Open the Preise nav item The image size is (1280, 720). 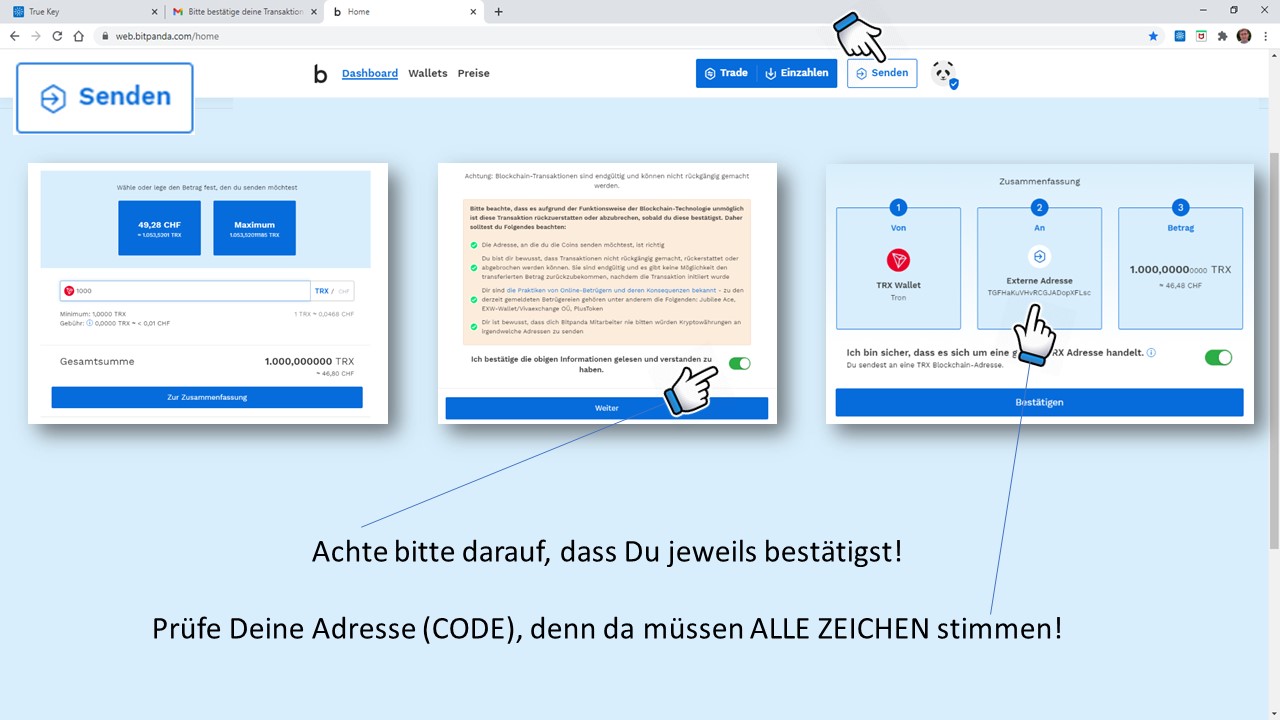point(474,73)
